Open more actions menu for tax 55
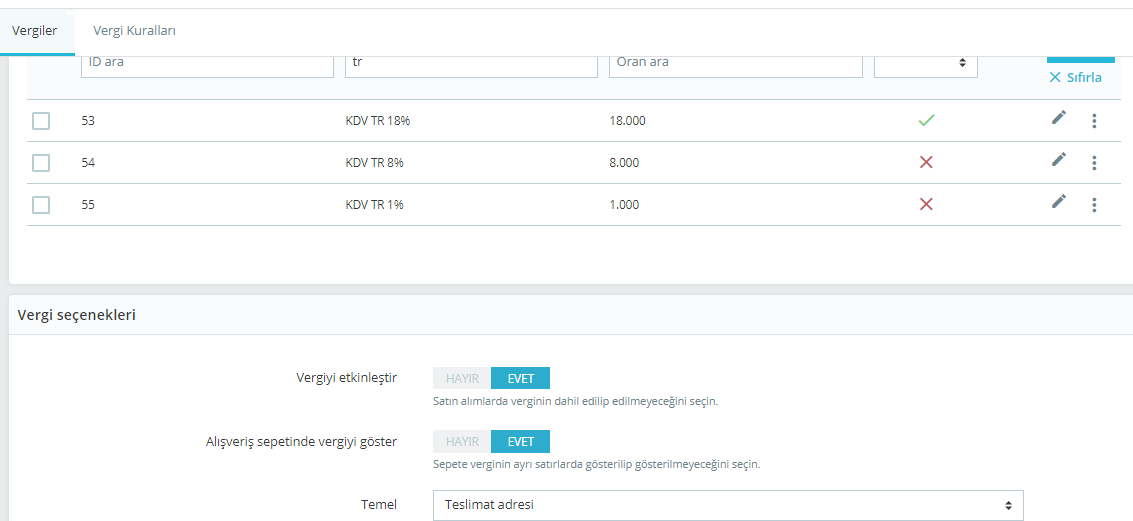 pyautogui.click(x=1094, y=205)
